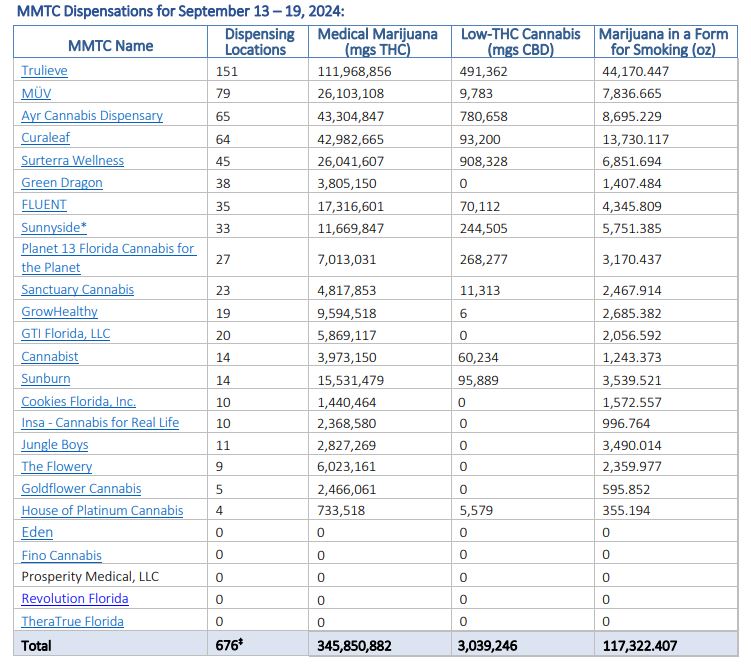Click the Sanctuary Cannabis link
The image size is (751, 669).
(x=78, y=289)
